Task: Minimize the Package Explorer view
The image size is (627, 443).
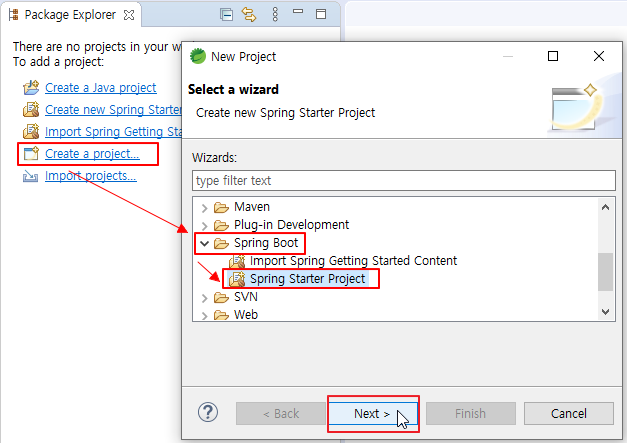Action: click(298, 12)
